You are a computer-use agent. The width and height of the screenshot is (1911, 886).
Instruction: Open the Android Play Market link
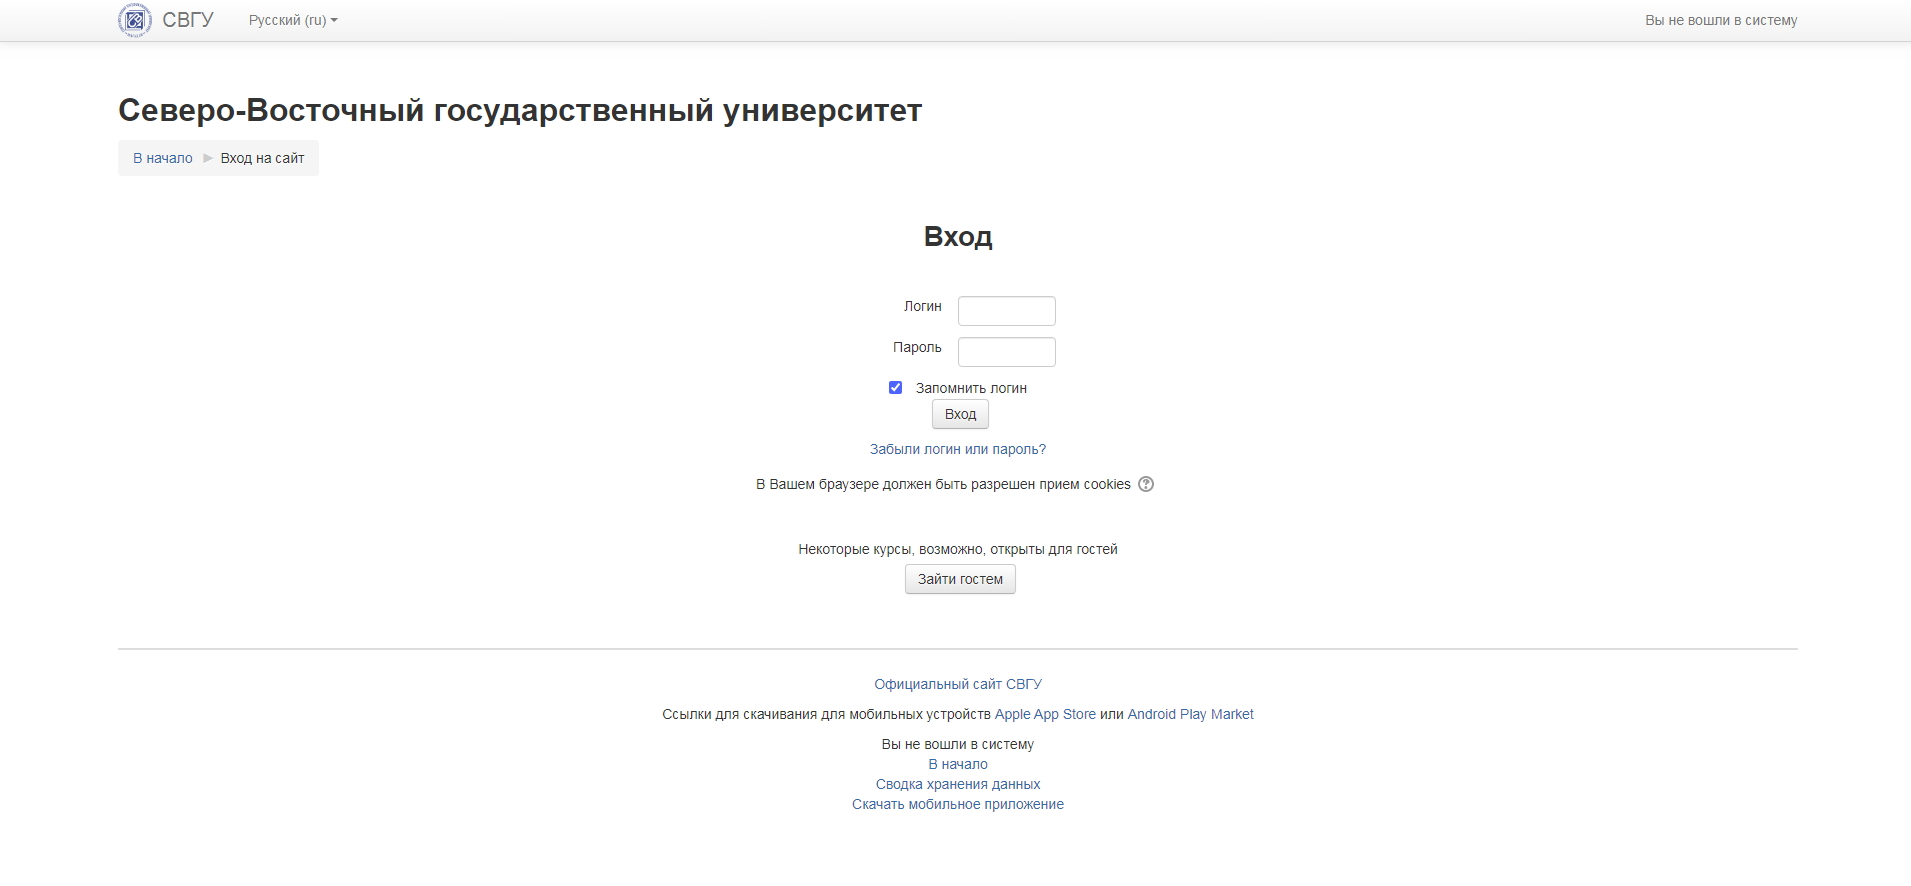pyautogui.click(x=1190, y=714)
